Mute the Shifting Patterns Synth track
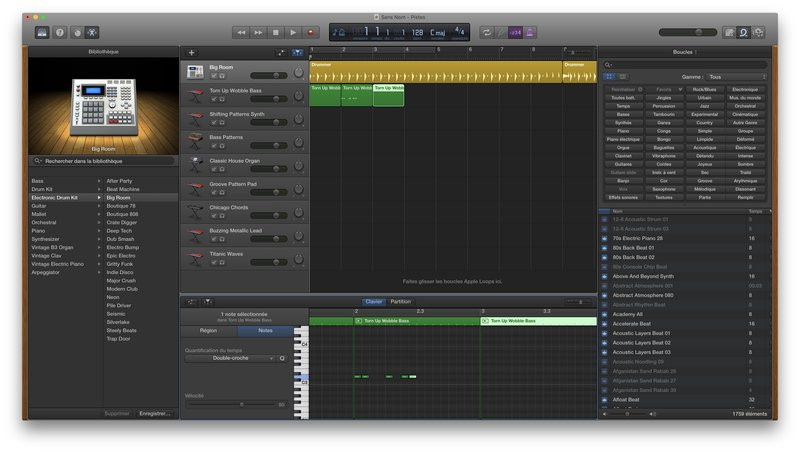This screenshot has height=452, width=800. tap(214, 122)
